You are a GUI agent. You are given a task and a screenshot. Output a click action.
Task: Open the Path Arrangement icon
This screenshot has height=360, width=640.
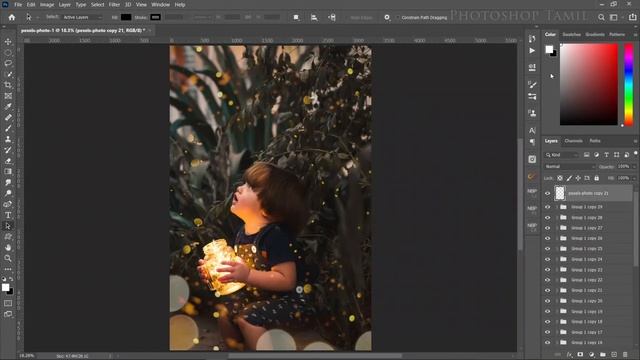tap(332, 18)
